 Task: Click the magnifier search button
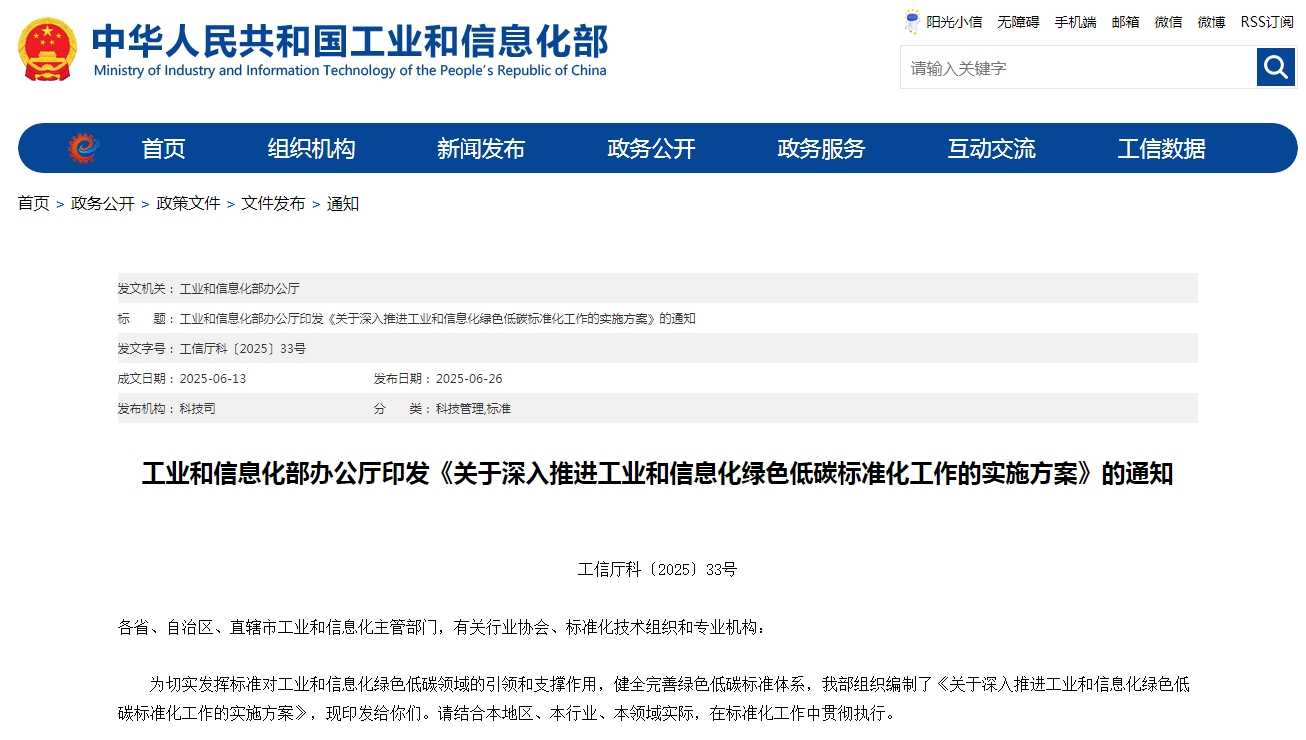1275,67
